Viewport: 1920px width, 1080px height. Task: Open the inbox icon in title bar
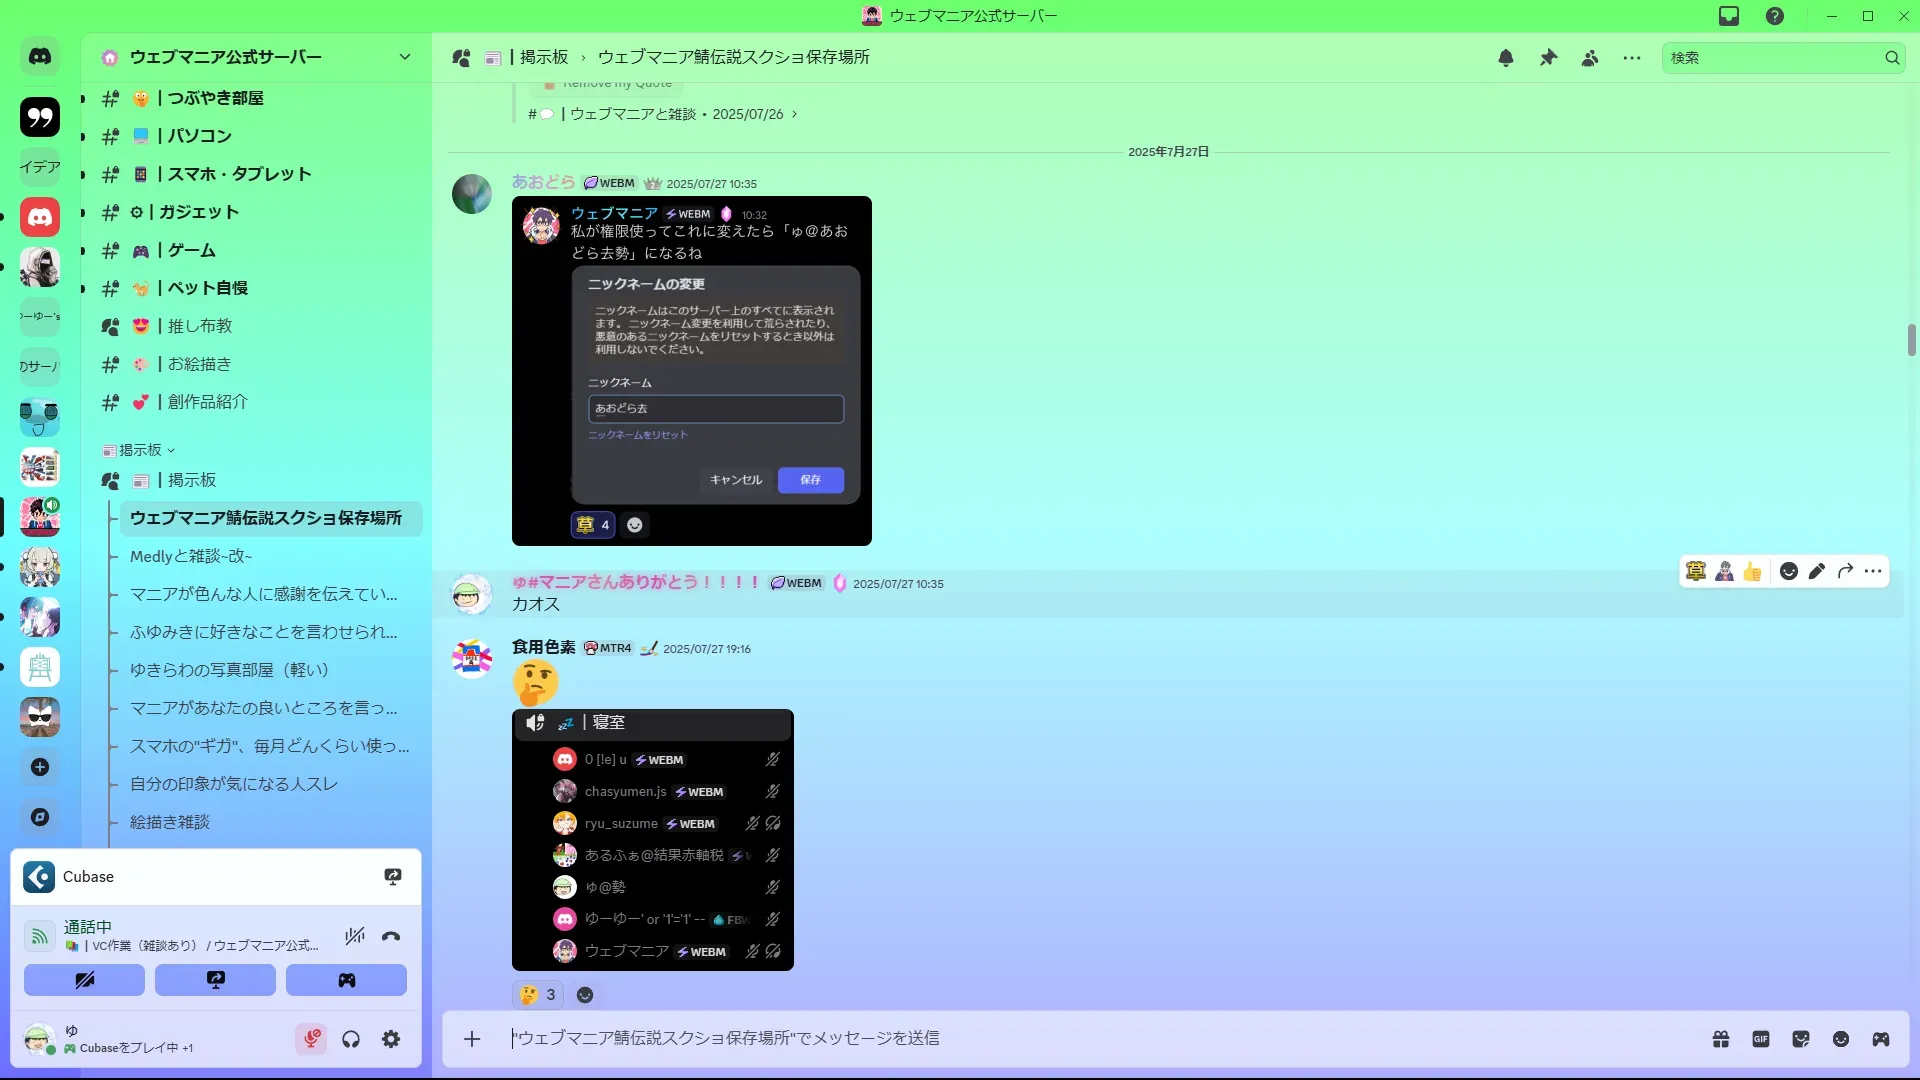point(1729,16)
